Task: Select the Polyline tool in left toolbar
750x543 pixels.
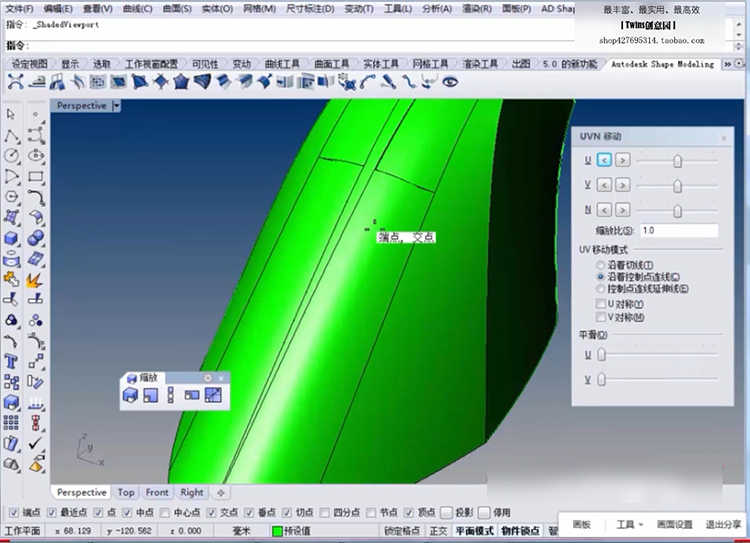Action: tap(11, 136)
